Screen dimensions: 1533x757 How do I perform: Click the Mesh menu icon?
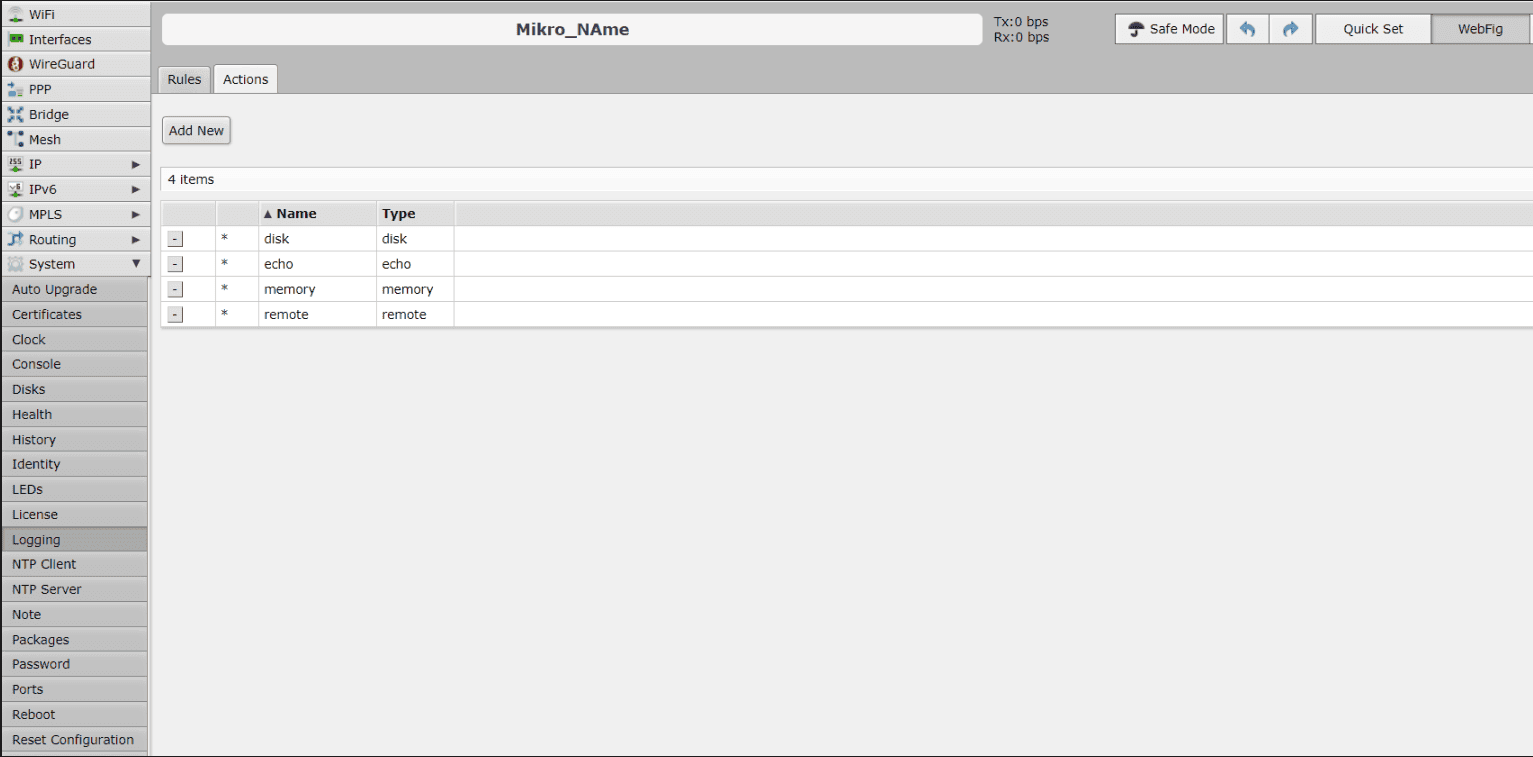click(15, 139)
